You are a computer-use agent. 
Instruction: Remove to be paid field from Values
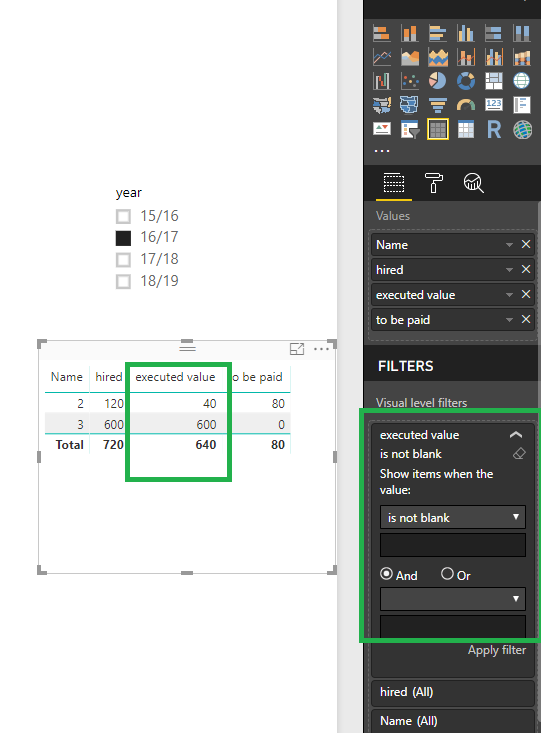[x=526, y=319]
